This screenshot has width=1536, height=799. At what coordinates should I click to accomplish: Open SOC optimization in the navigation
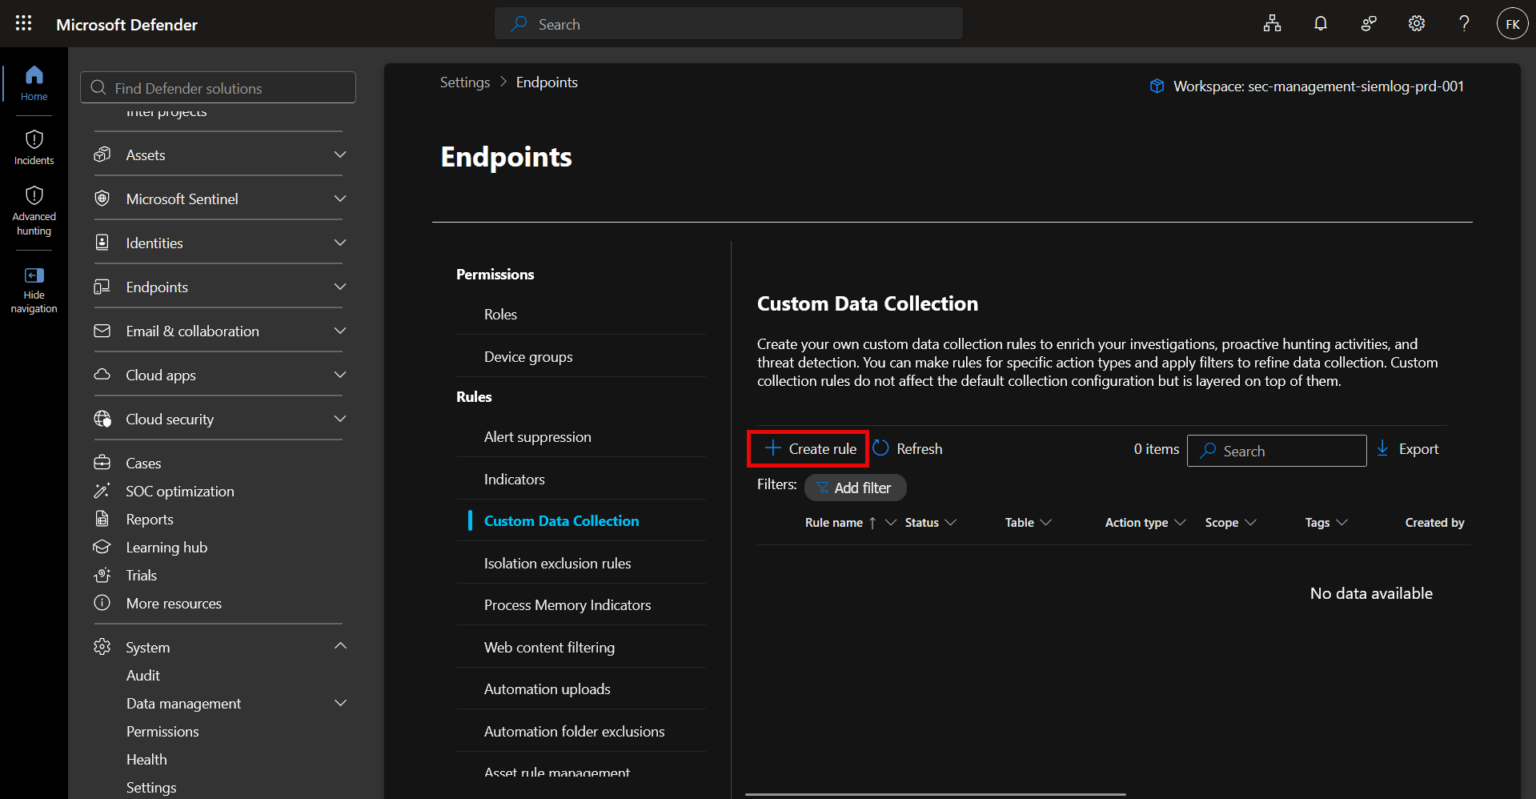pyautogui.click(x=180, y=491)
